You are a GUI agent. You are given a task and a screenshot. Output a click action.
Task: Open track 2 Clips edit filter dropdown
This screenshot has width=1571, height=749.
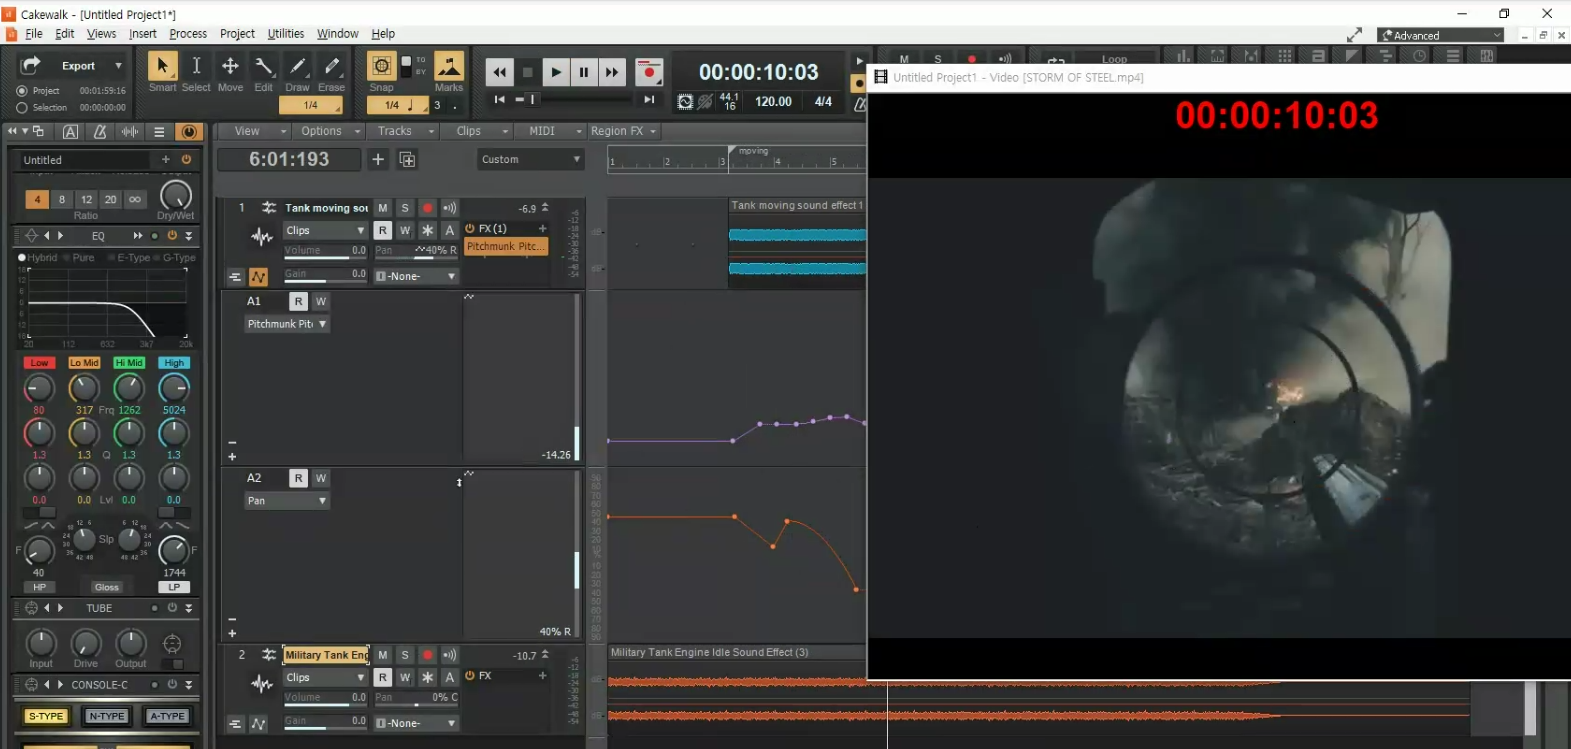326,677
